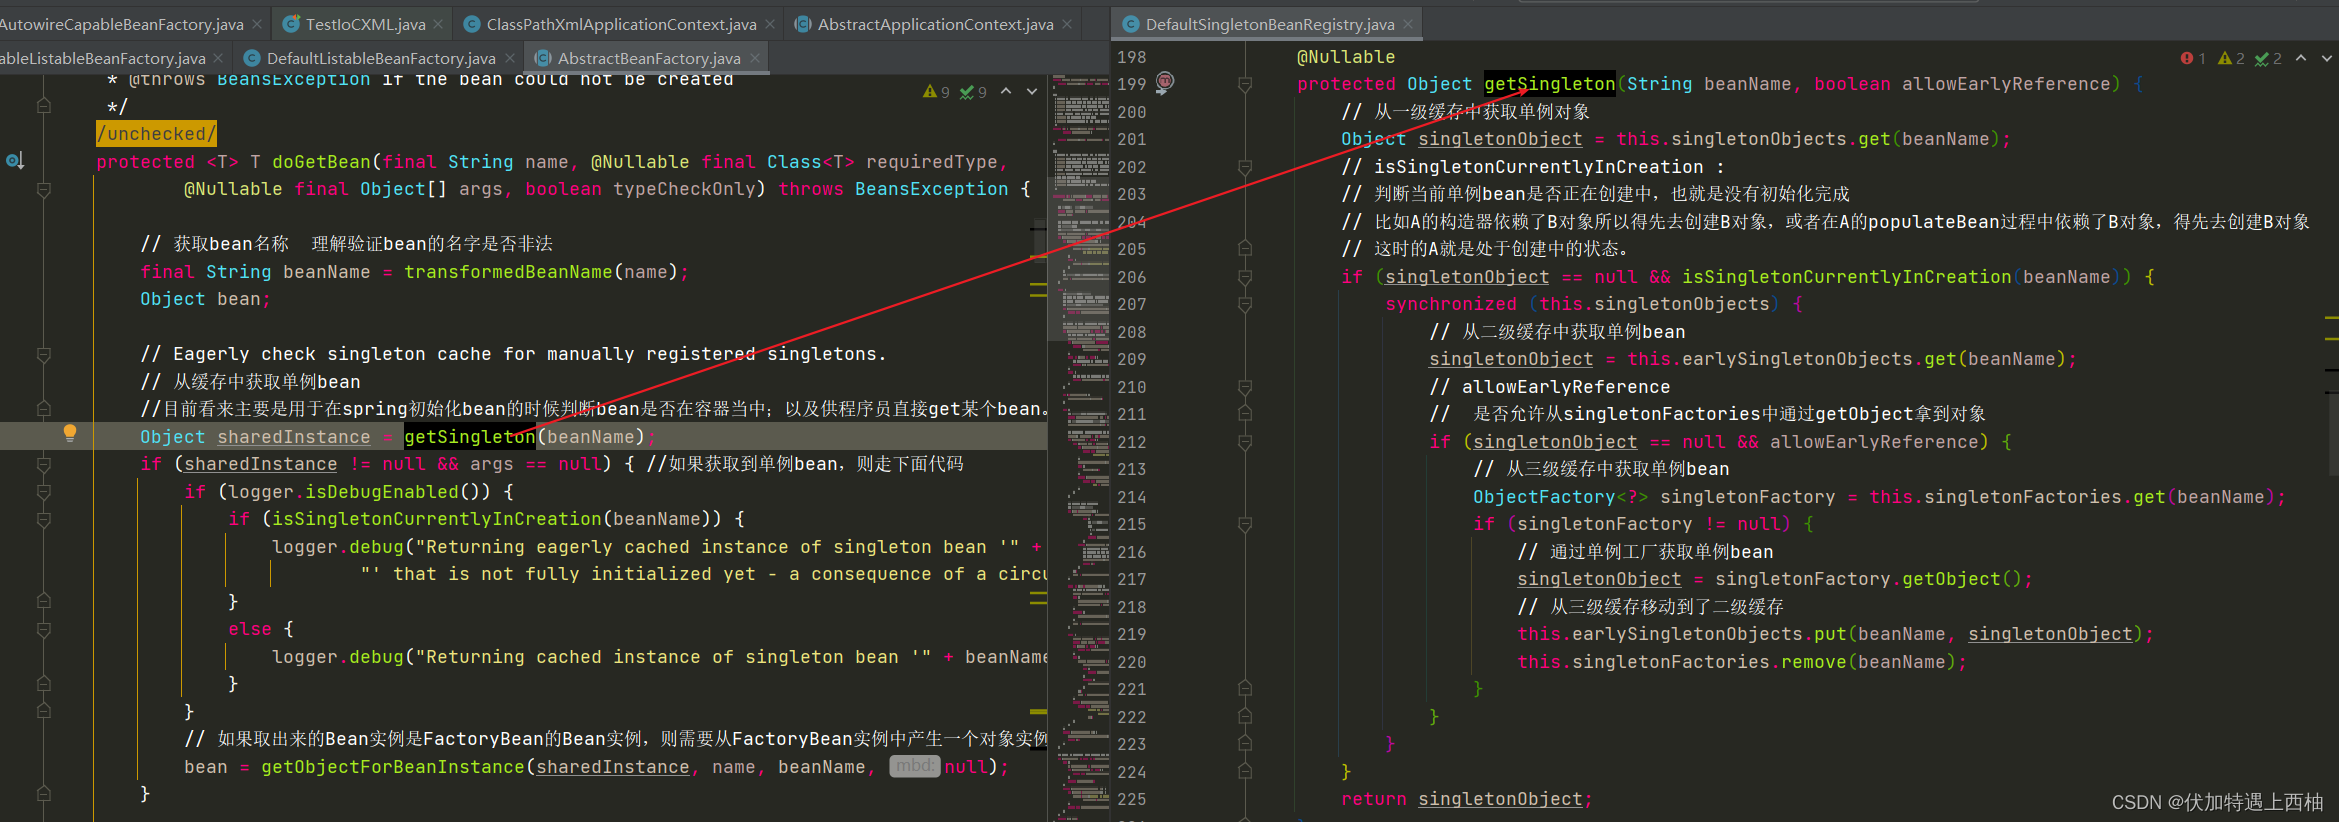Close the AutowireCapableBeanFactory.java tab
2339x822 pixels.
click(x=257, y=23)
